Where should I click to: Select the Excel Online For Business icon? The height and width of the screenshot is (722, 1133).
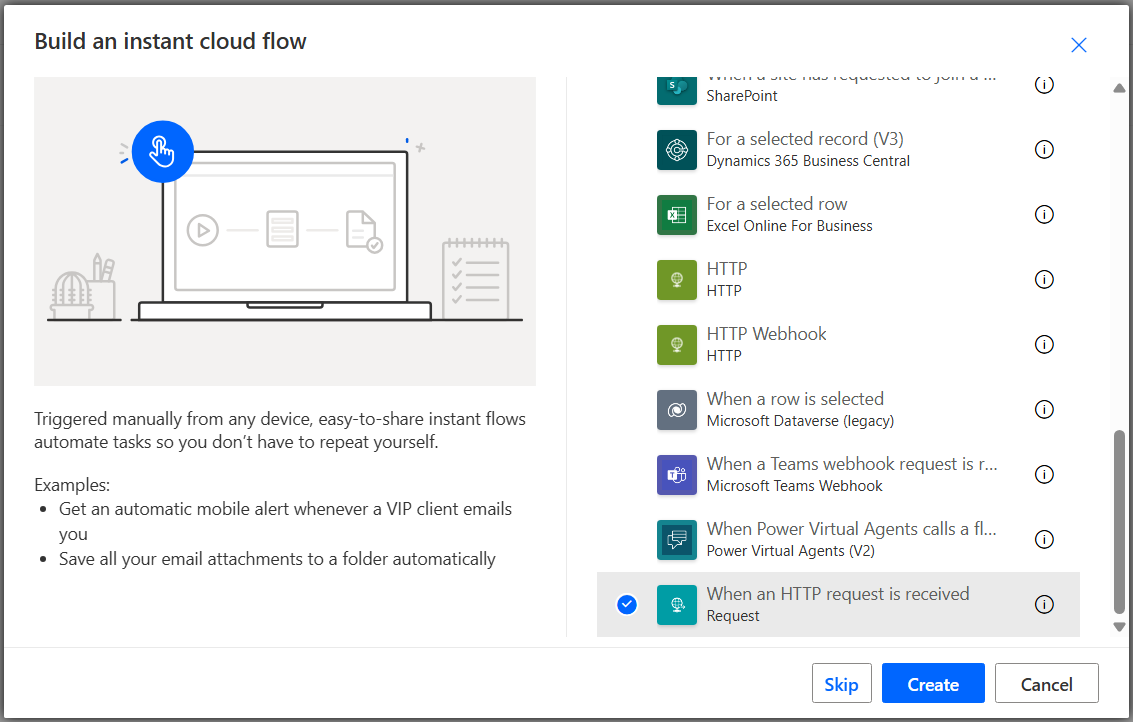676,214
